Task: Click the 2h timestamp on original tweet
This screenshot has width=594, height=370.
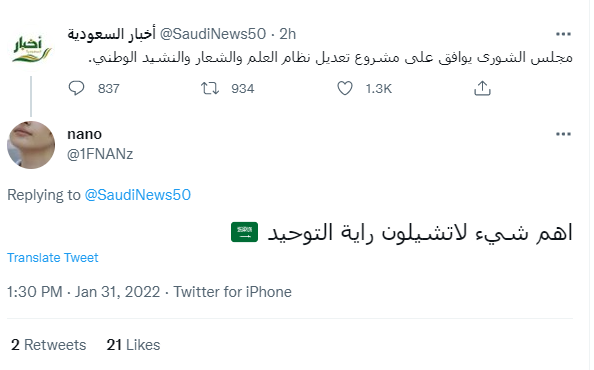Action: (288, 34)
